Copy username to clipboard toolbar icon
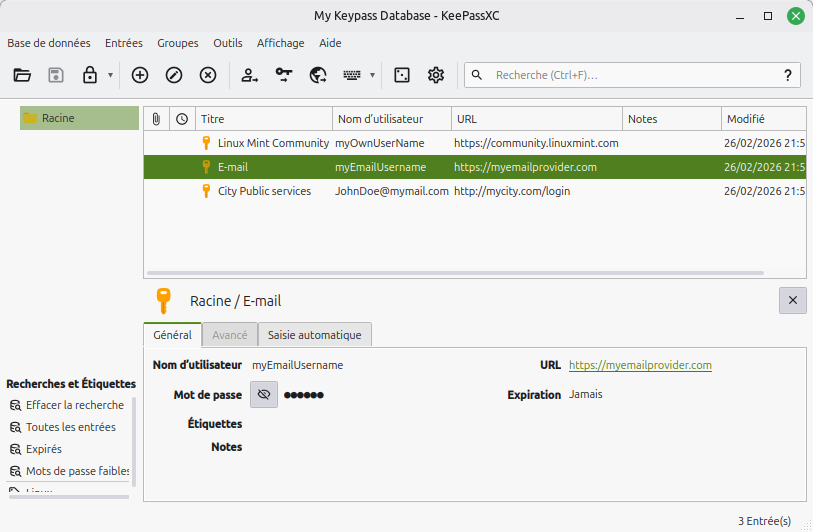813x532 pixels. pos(250,75)
